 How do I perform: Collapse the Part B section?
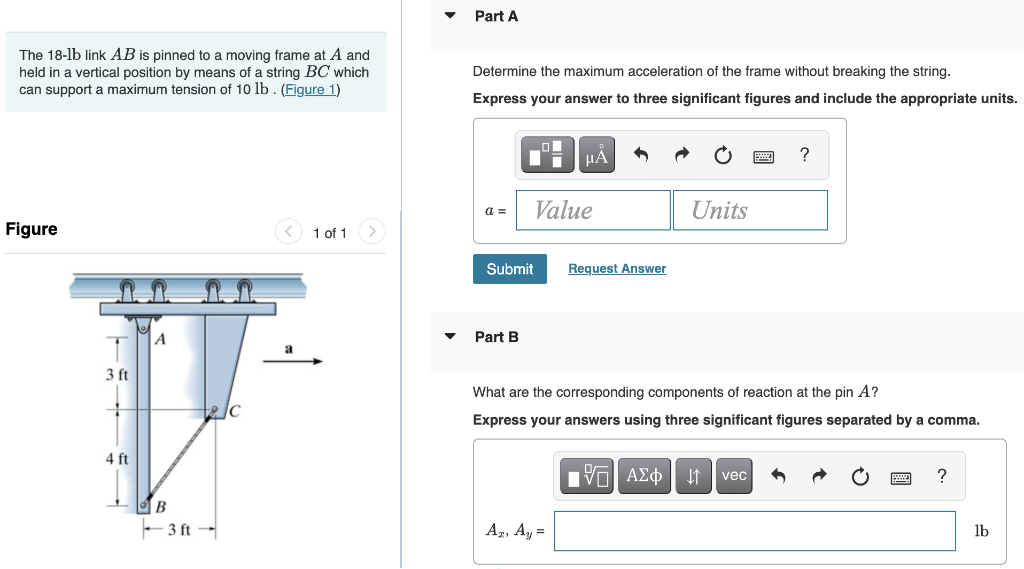450,336
